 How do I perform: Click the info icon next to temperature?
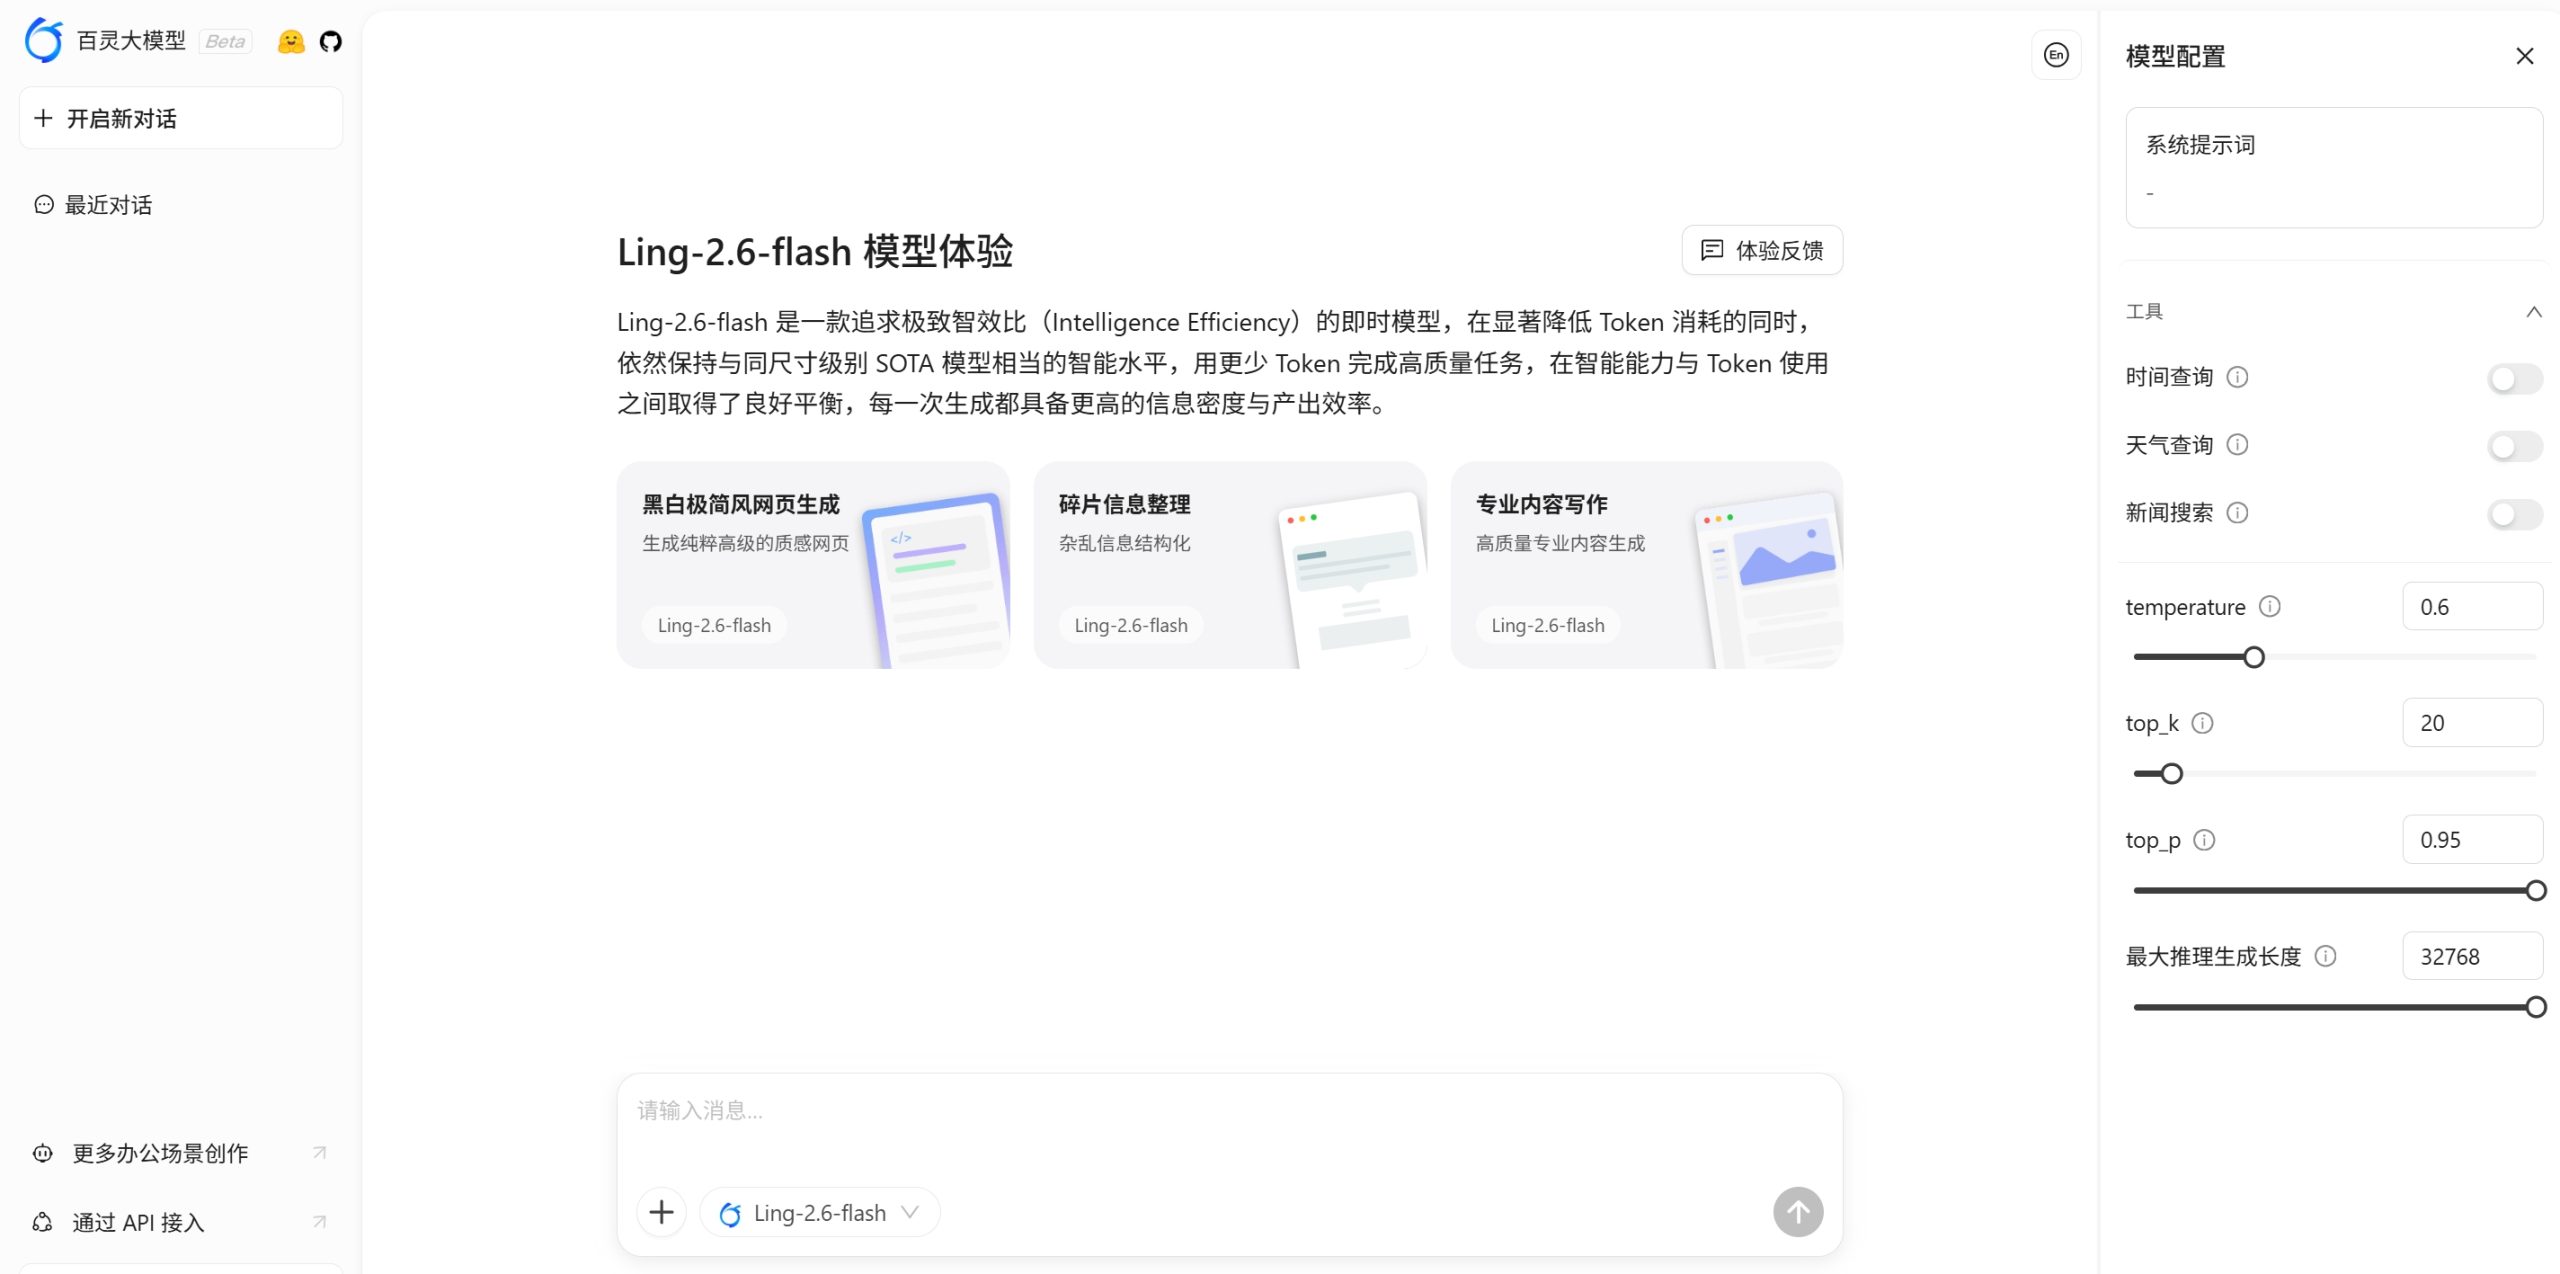[x=2271, y=606]
